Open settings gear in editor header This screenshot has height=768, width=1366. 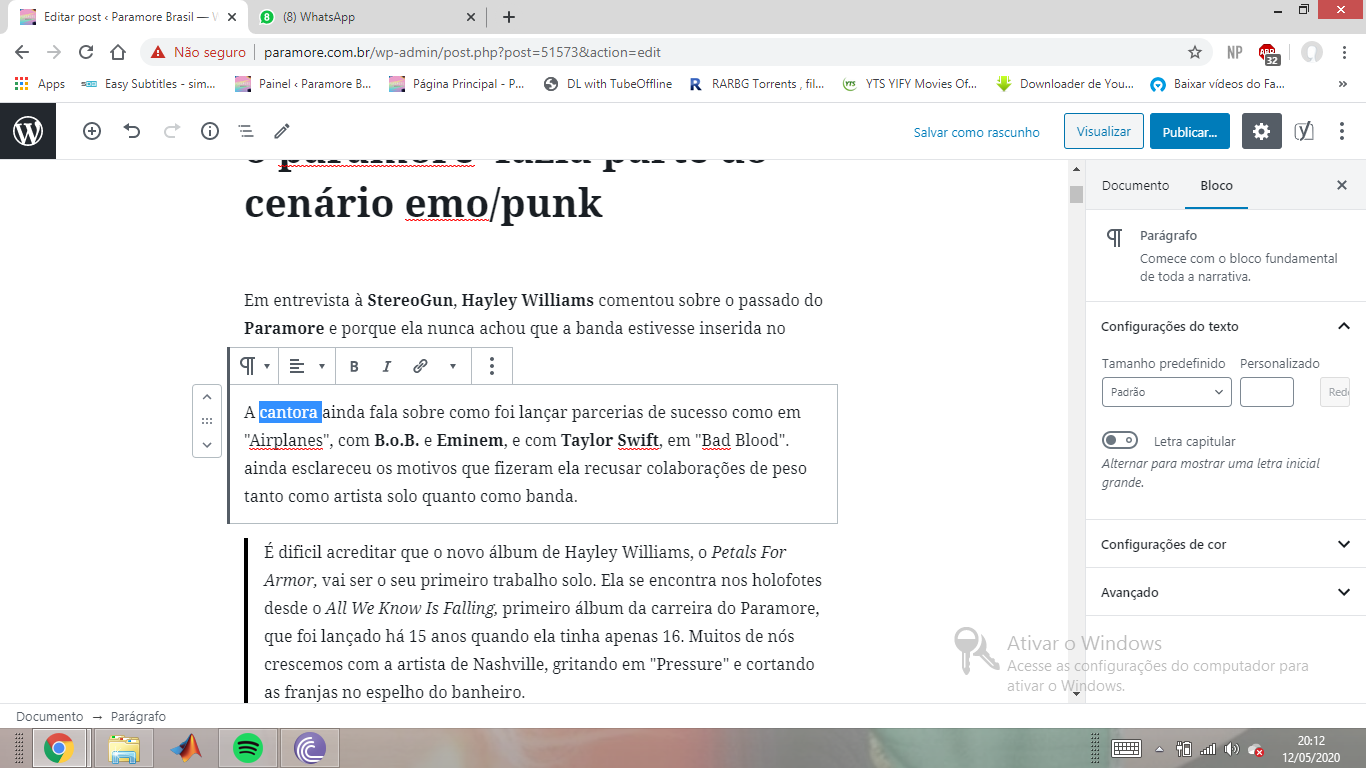(x=1262, y=131)
